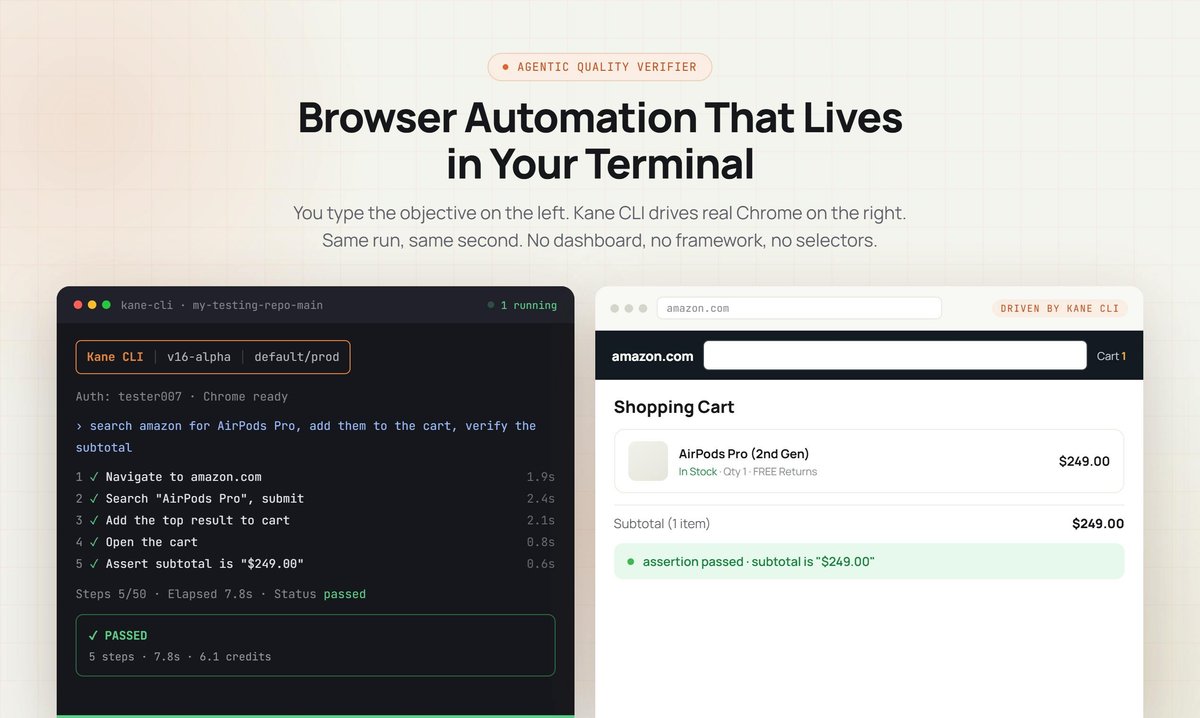
Task: Click the first gray browser window dot
Action: coord(615,308)
